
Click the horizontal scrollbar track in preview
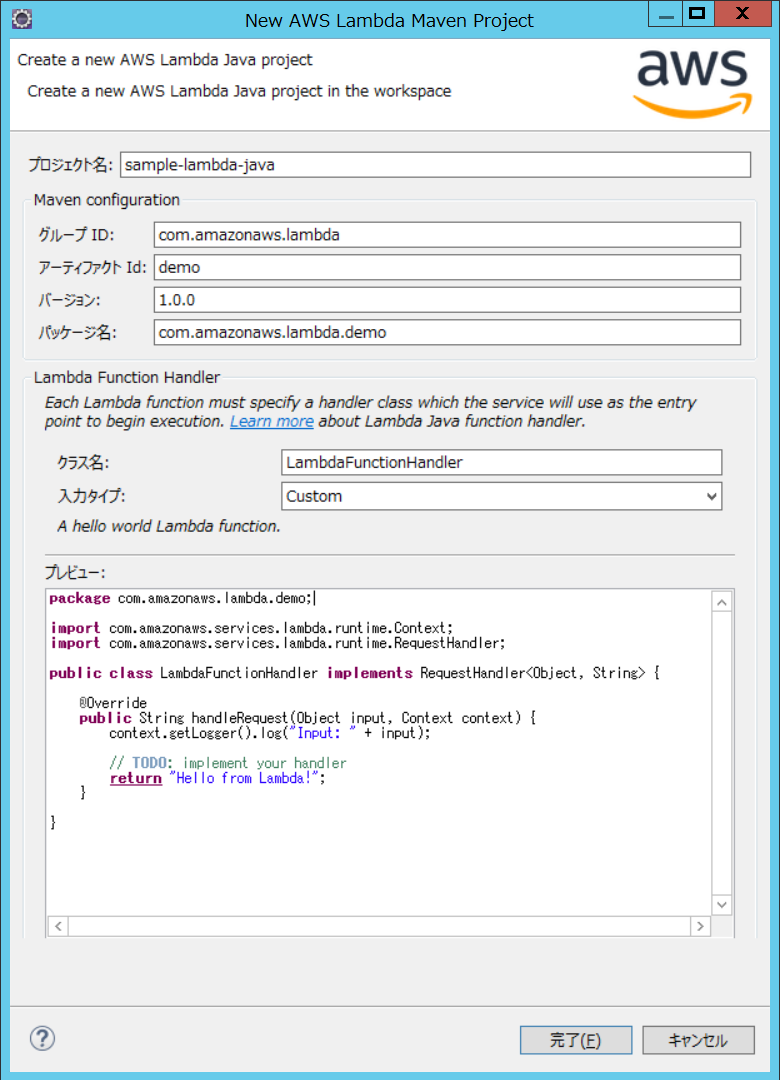(379, 926)
